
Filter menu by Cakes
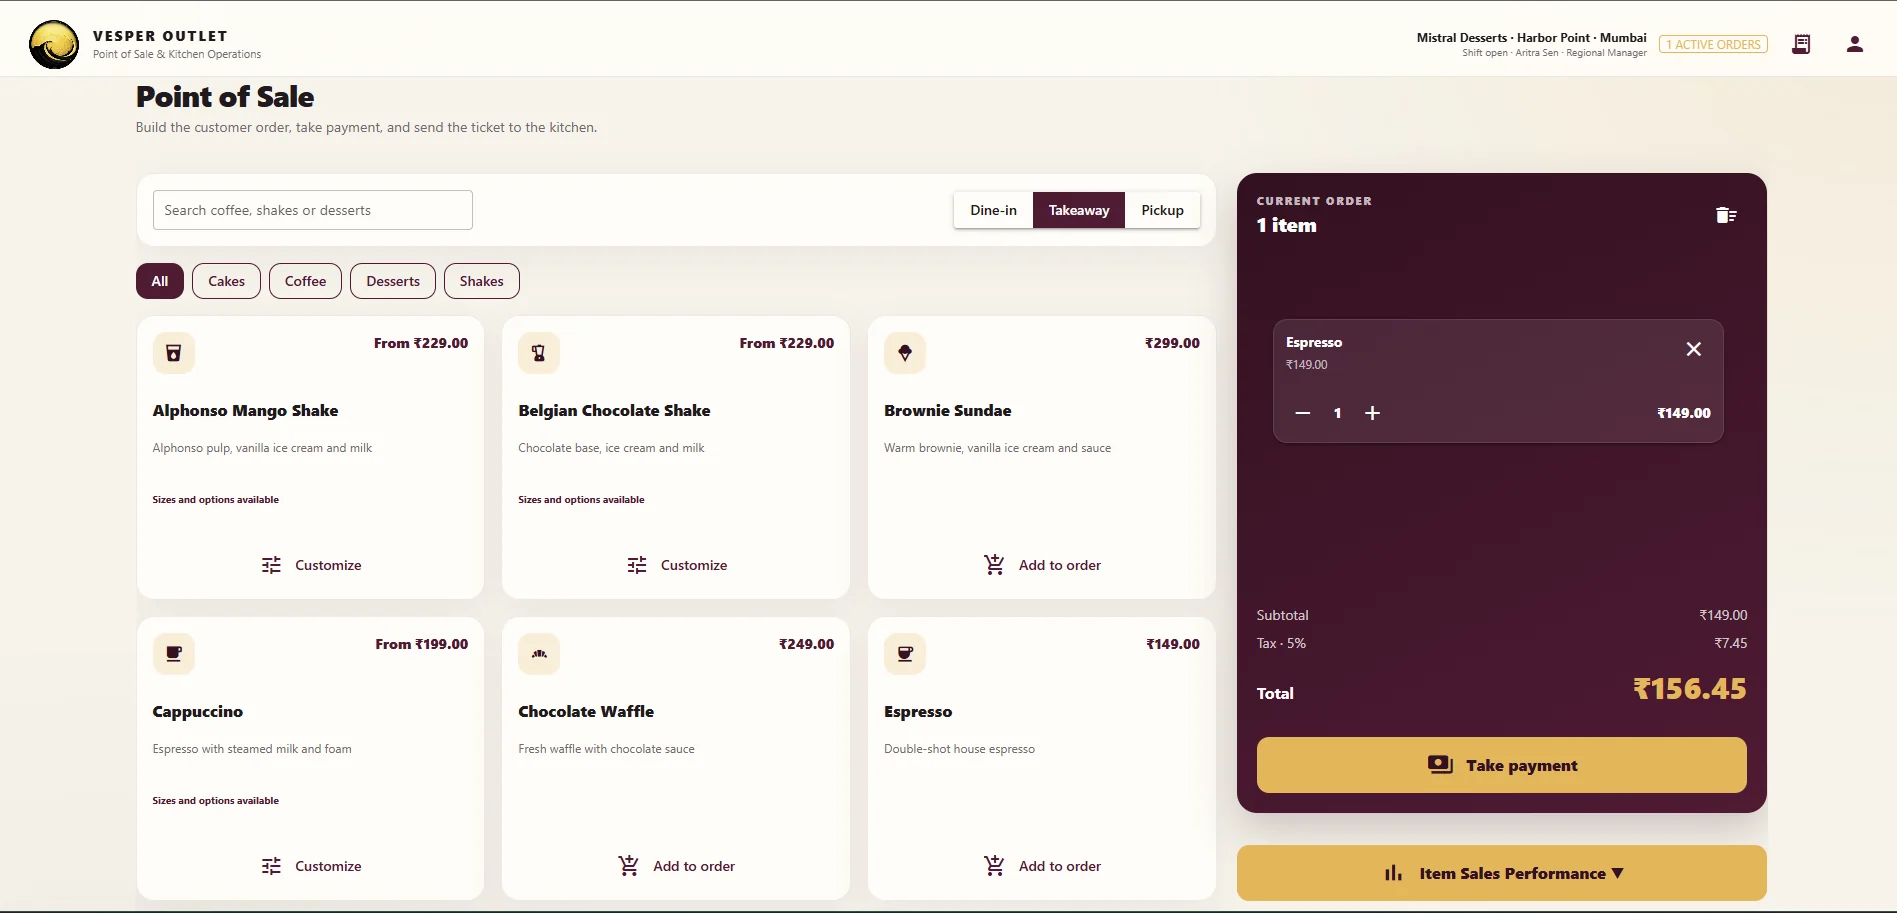[226, 281]
